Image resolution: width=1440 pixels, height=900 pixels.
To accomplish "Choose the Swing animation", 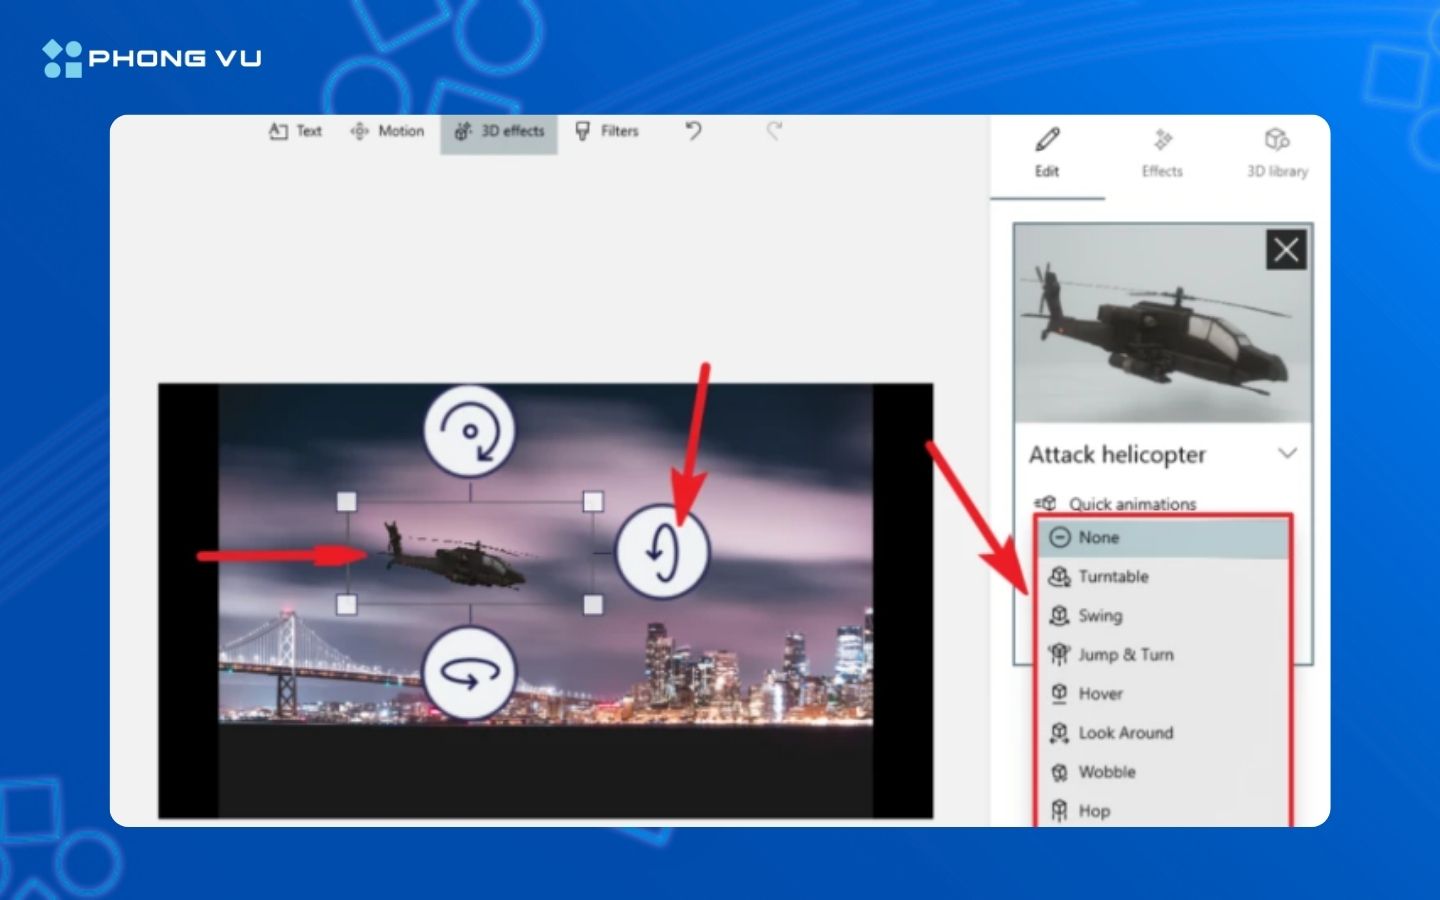I will 1099,616.
